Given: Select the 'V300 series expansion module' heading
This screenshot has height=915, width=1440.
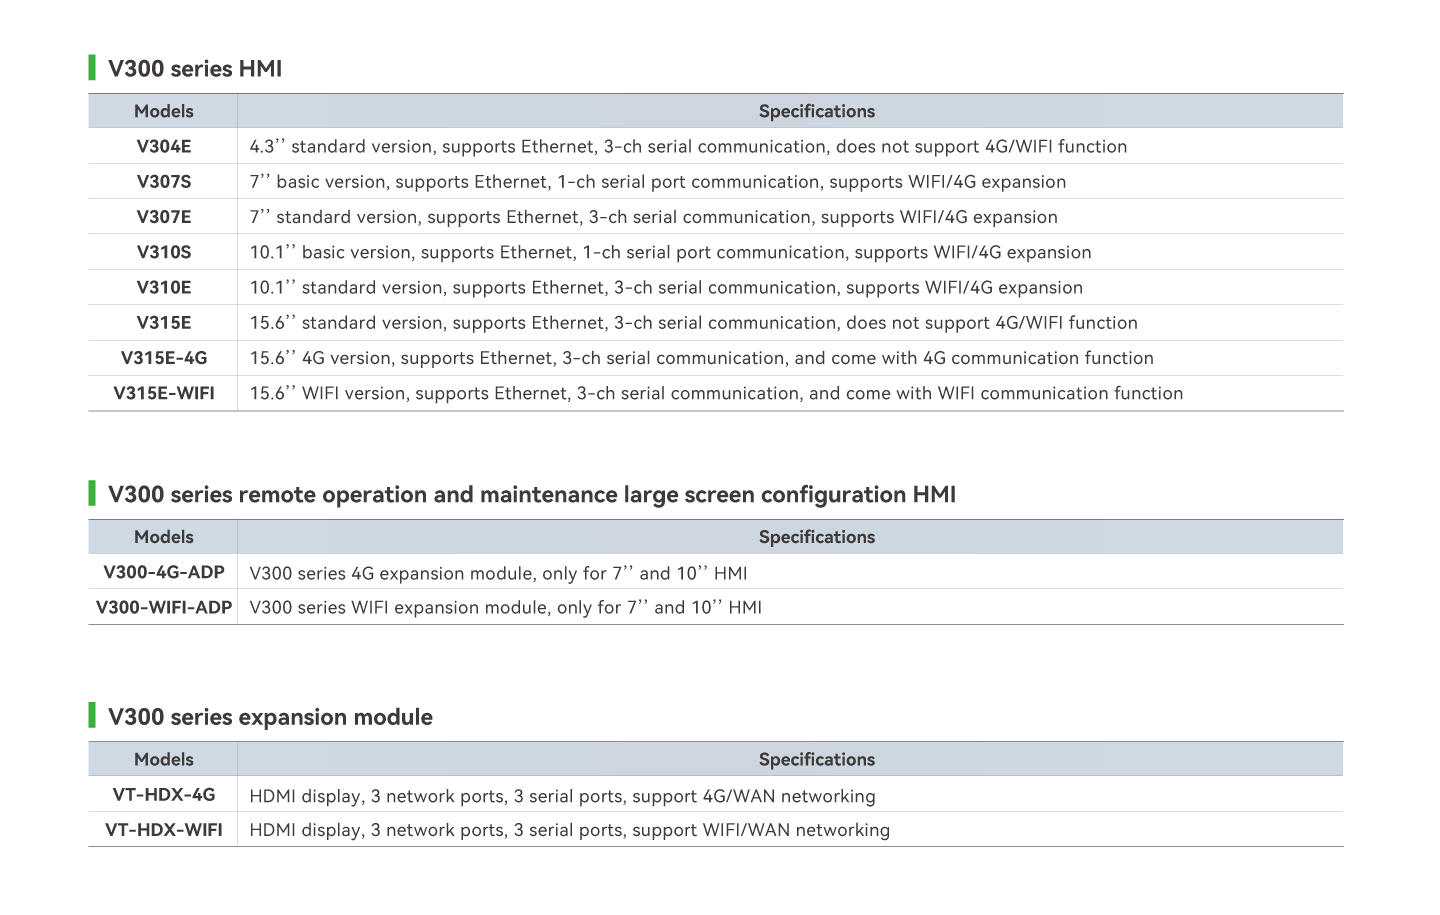Looking at the screenshot, I should [270, 717].
